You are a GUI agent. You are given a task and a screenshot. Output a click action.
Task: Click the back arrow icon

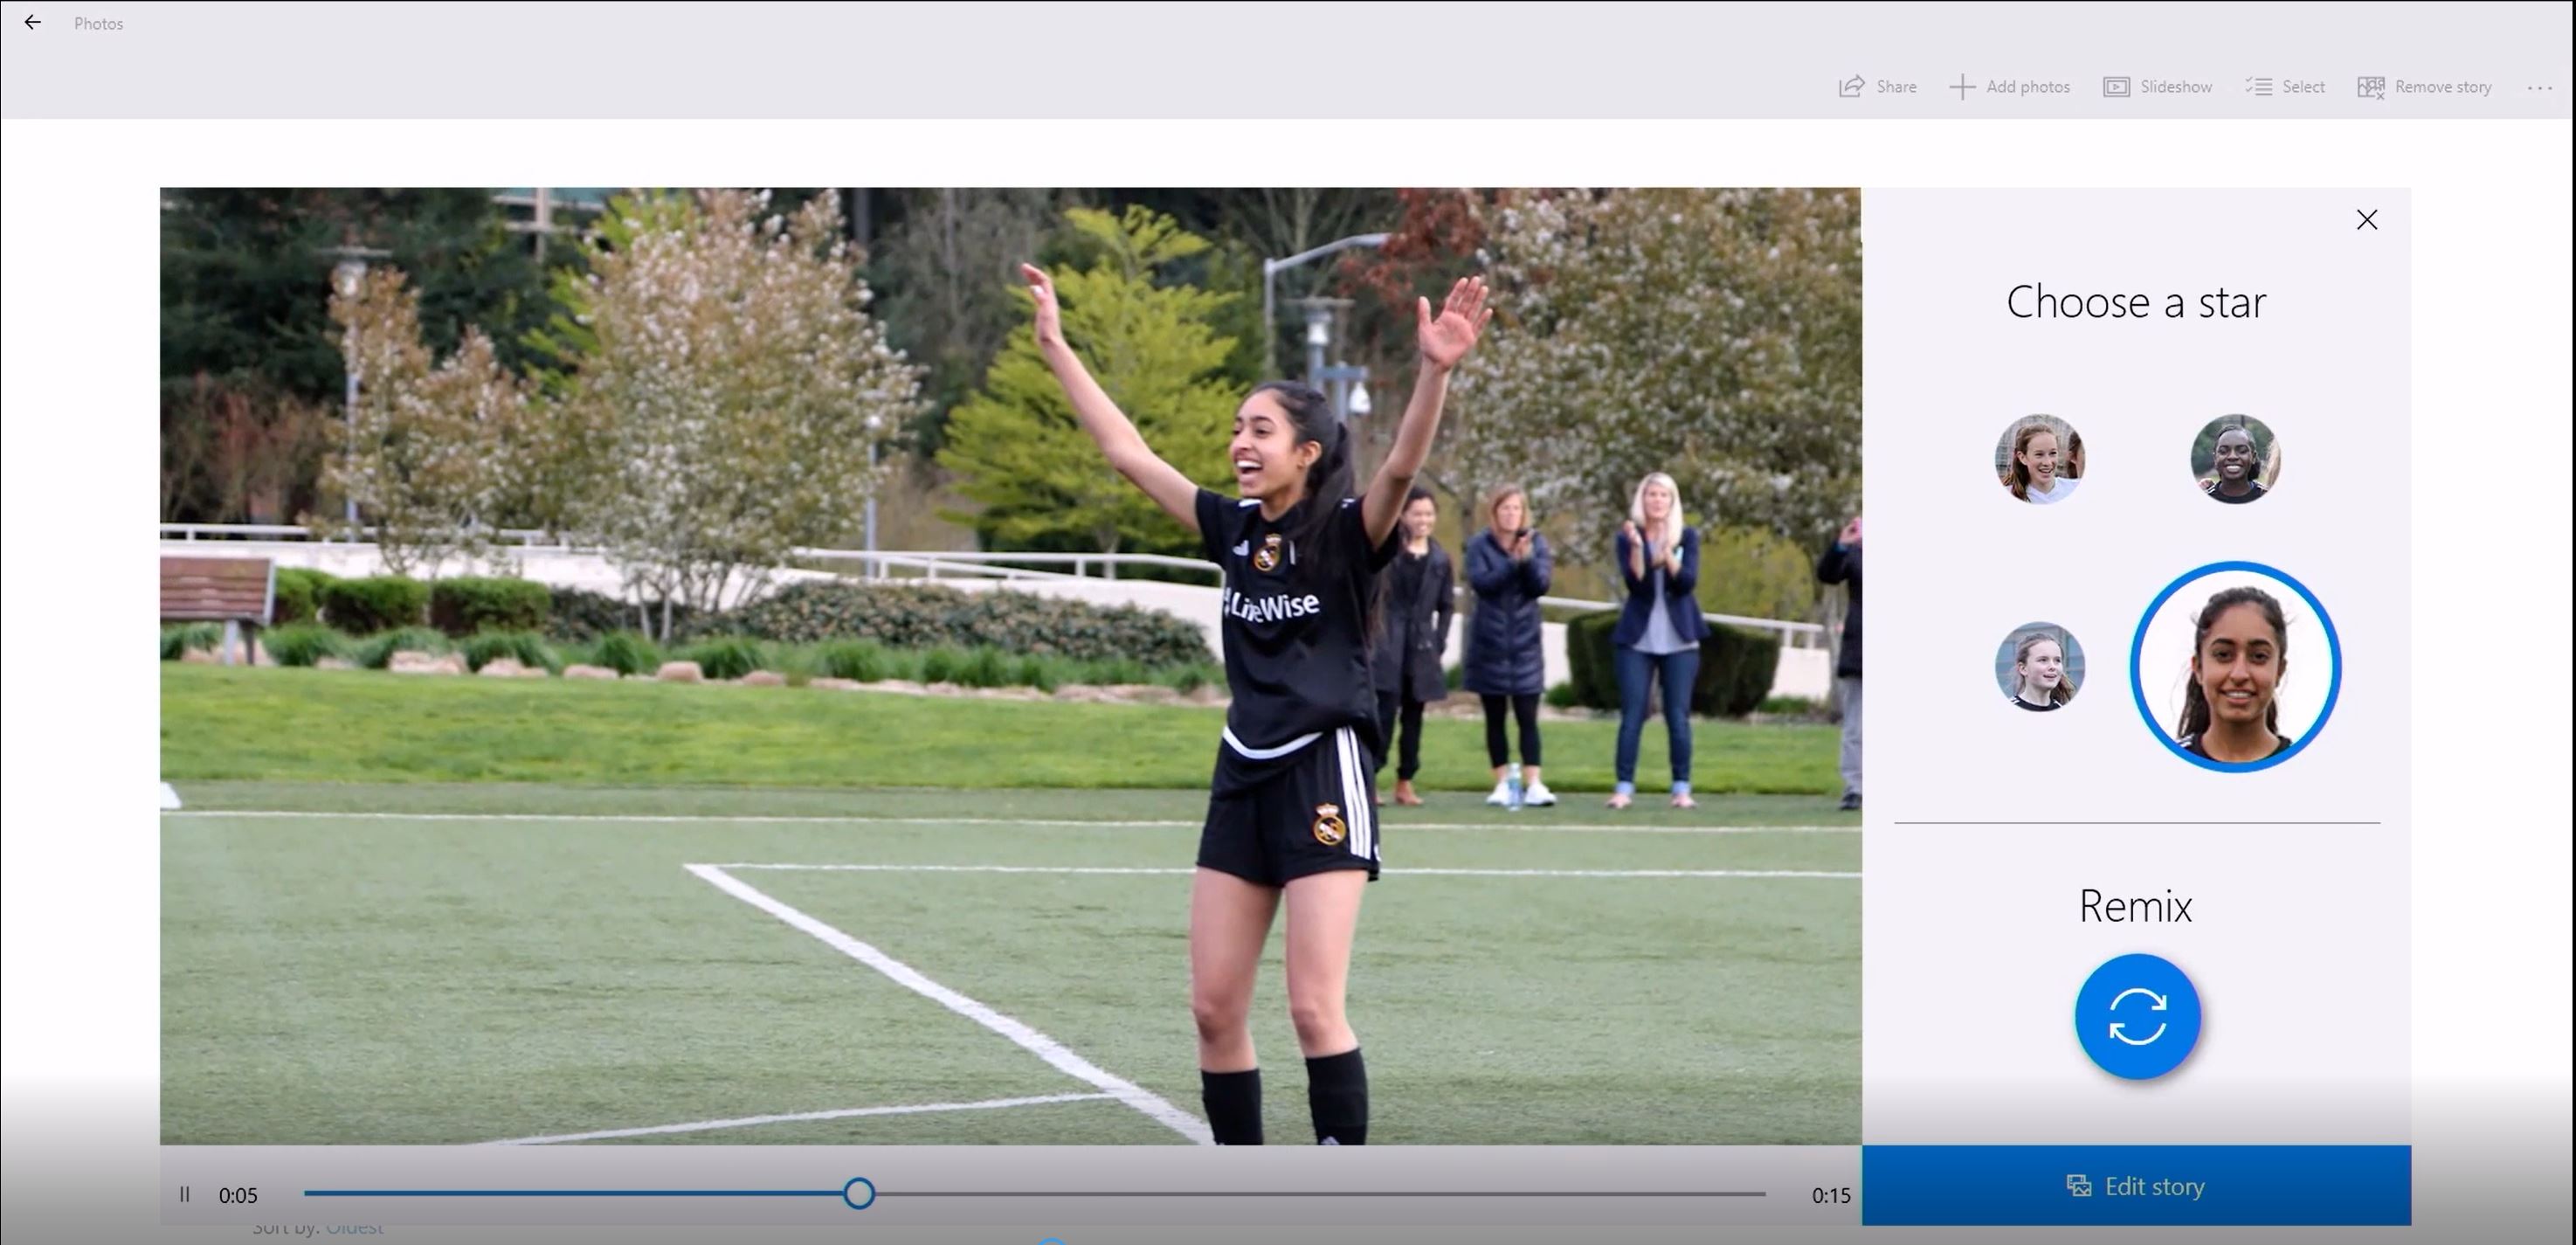33,22
